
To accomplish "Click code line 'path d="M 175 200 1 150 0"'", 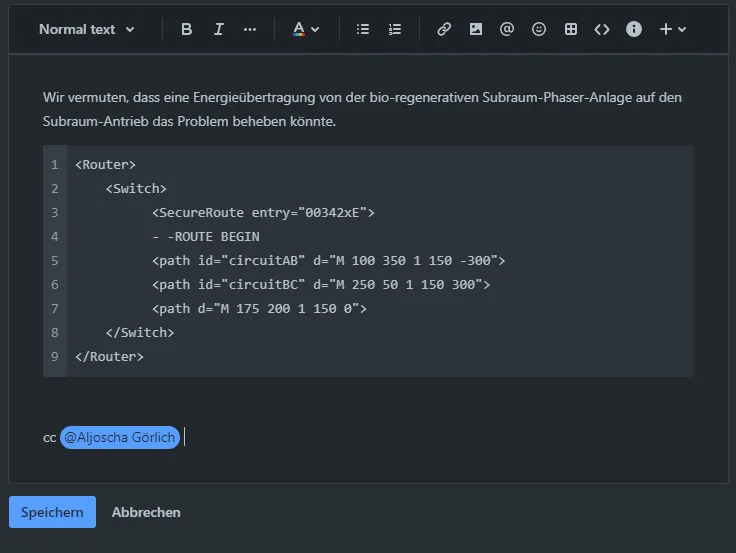I will click(x=260, y=308).
